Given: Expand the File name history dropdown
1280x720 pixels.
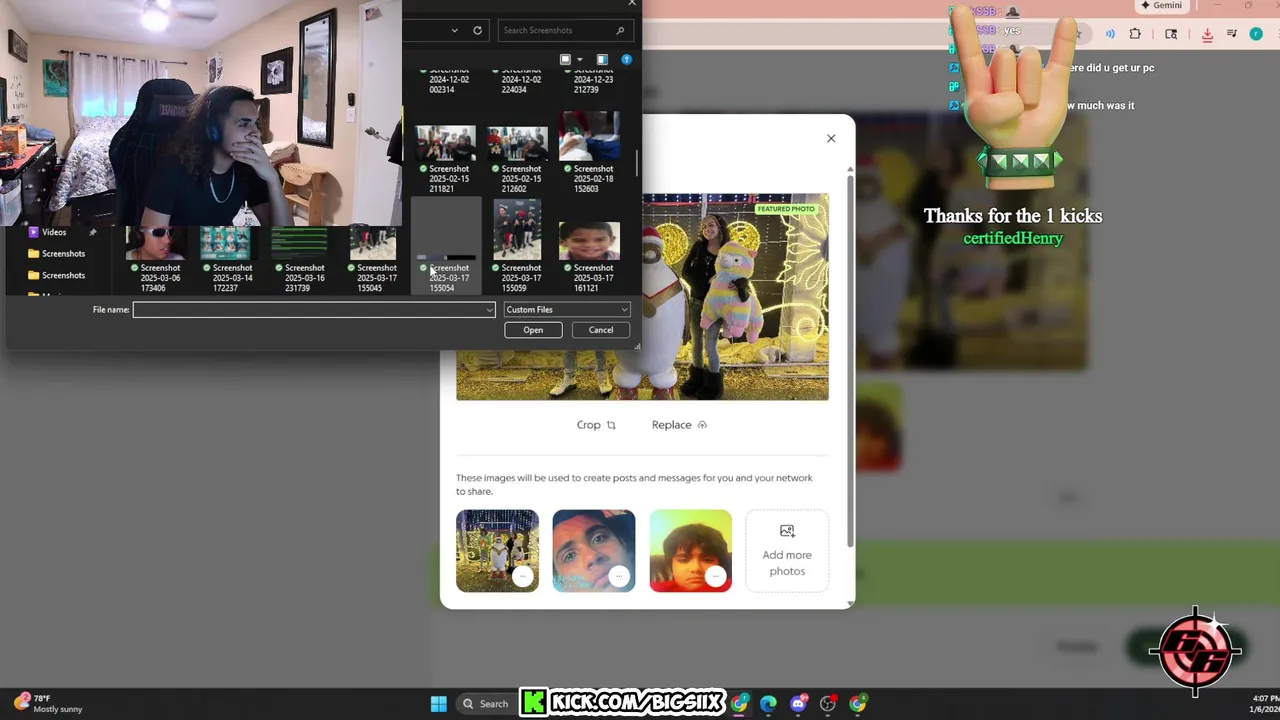Looking at the screenshot, I should (x=489, y=310).
